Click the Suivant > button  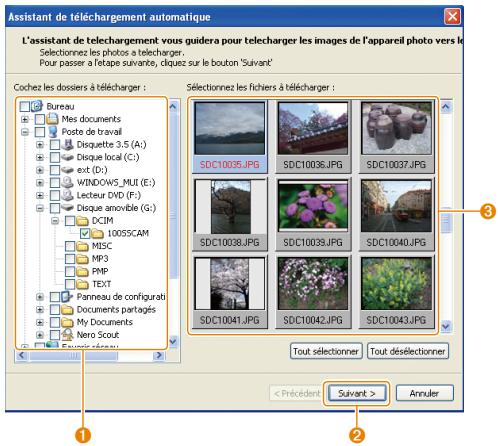click(x=357, y=393)
